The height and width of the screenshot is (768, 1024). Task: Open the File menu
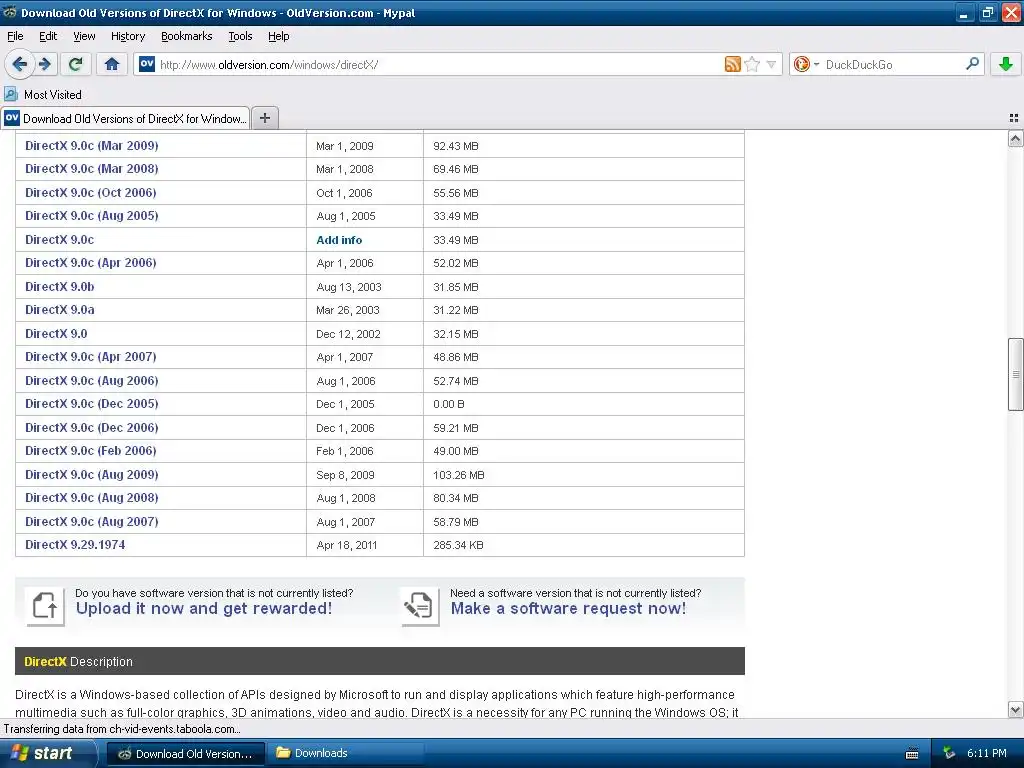coord(15,37)
